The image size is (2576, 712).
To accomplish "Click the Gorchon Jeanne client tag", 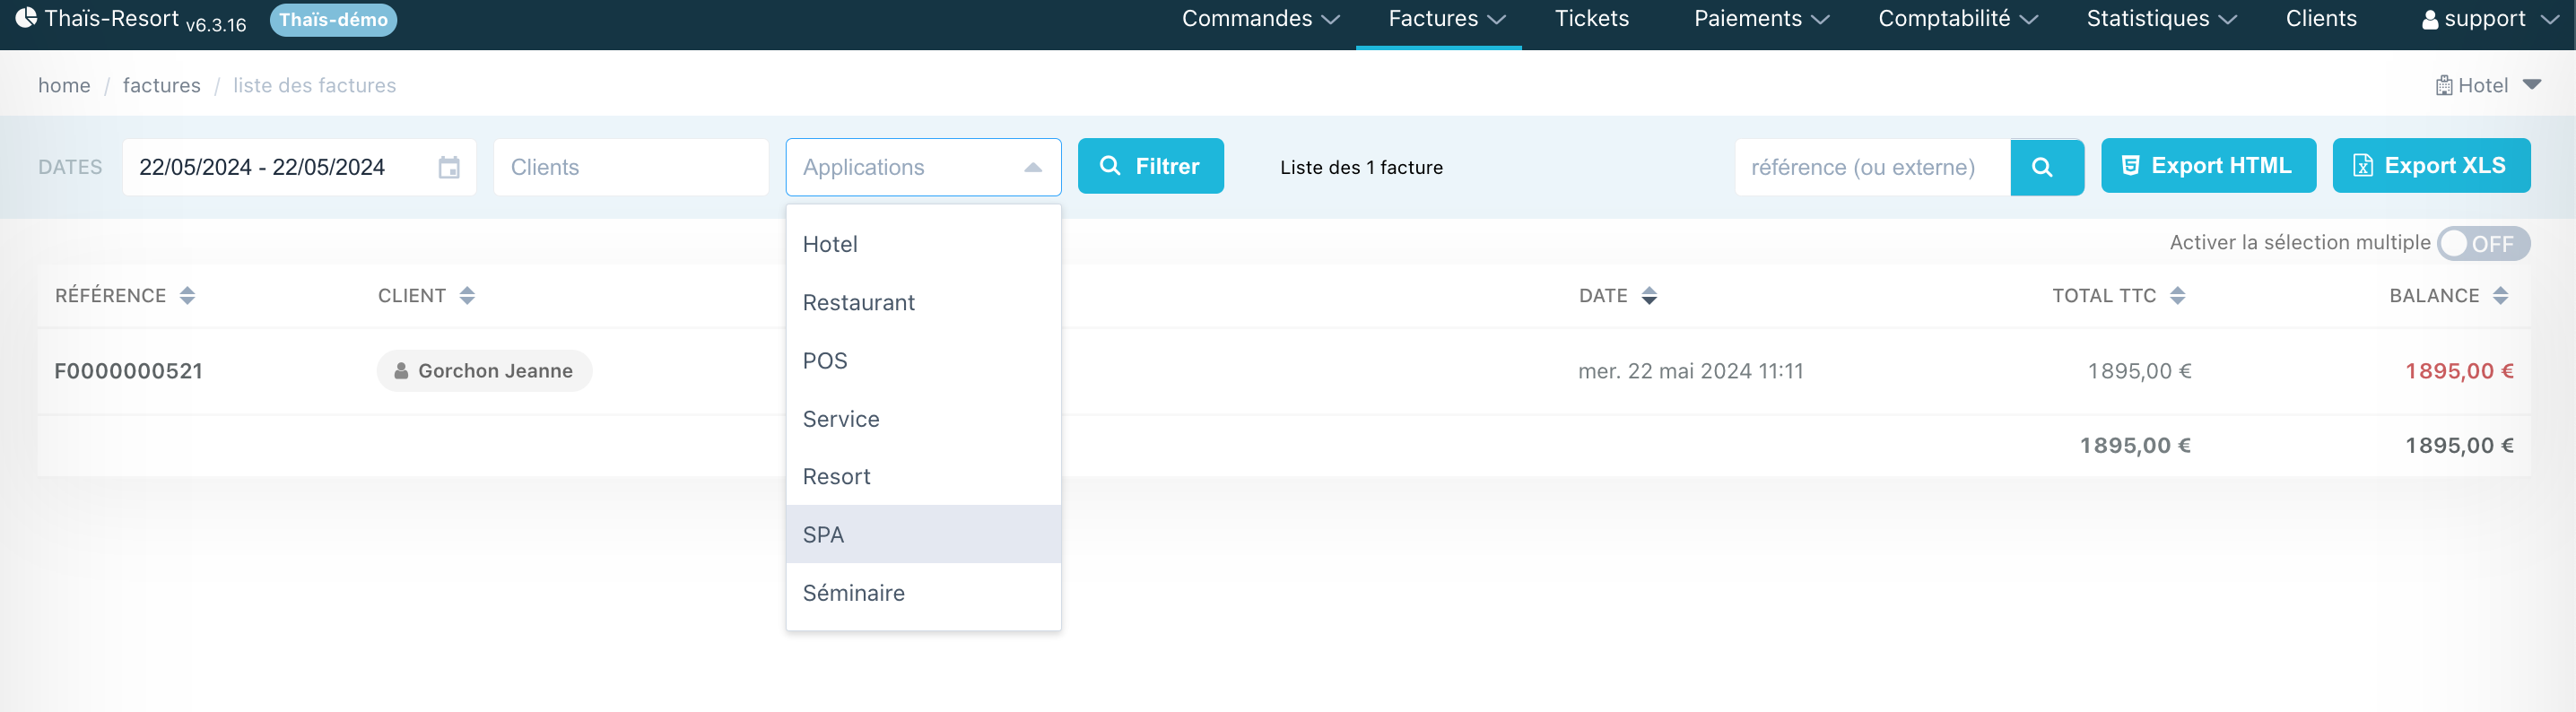I will coord(484,371).
